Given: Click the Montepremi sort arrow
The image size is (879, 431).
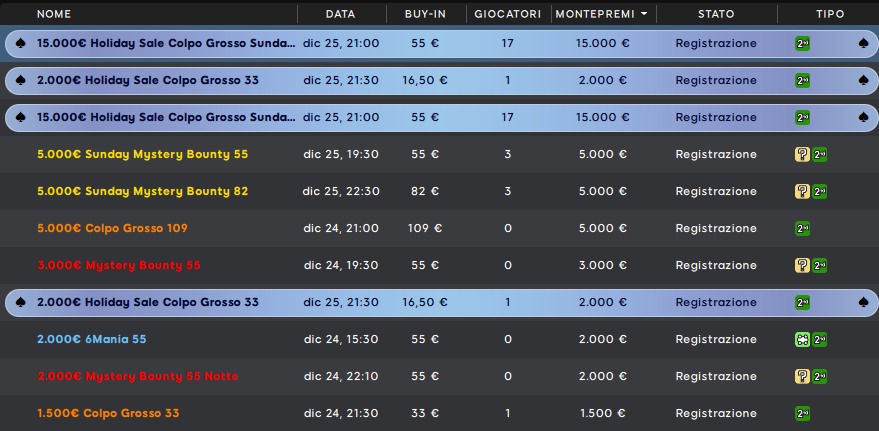Looking at the screenshot, I should [x=644, y=14].
